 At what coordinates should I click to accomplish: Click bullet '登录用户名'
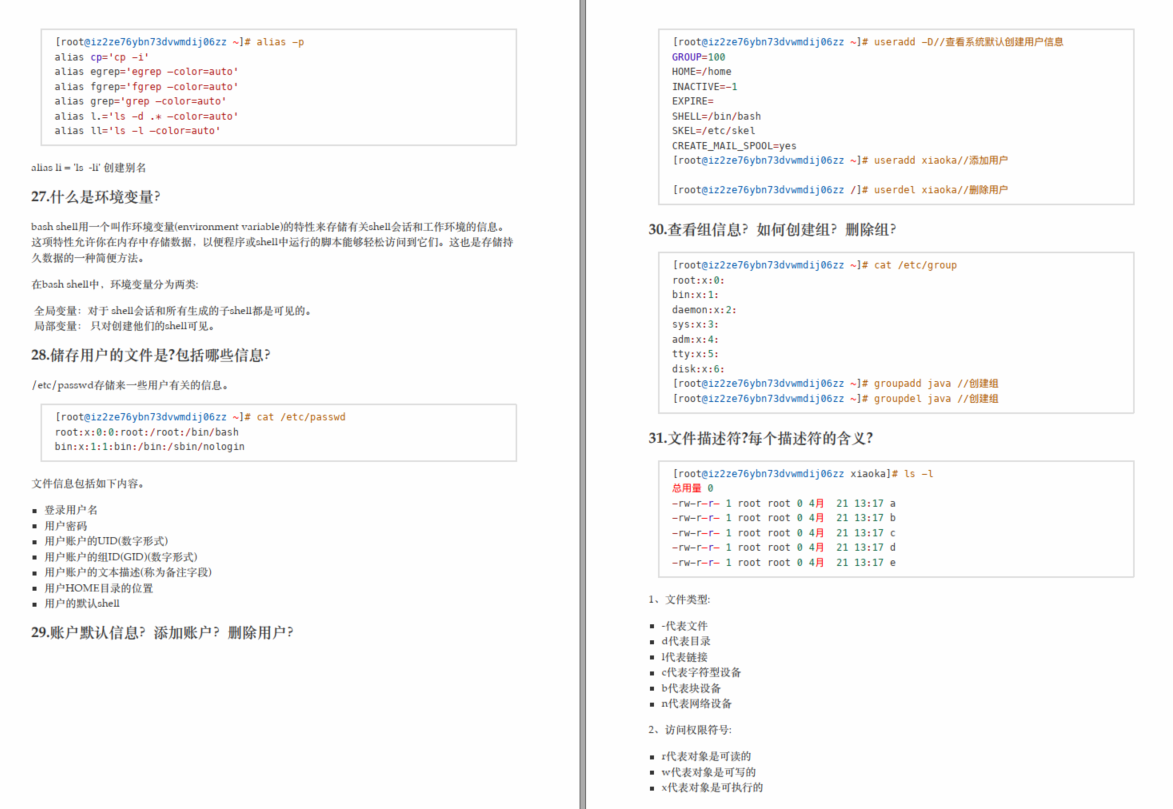pos(70,510)
